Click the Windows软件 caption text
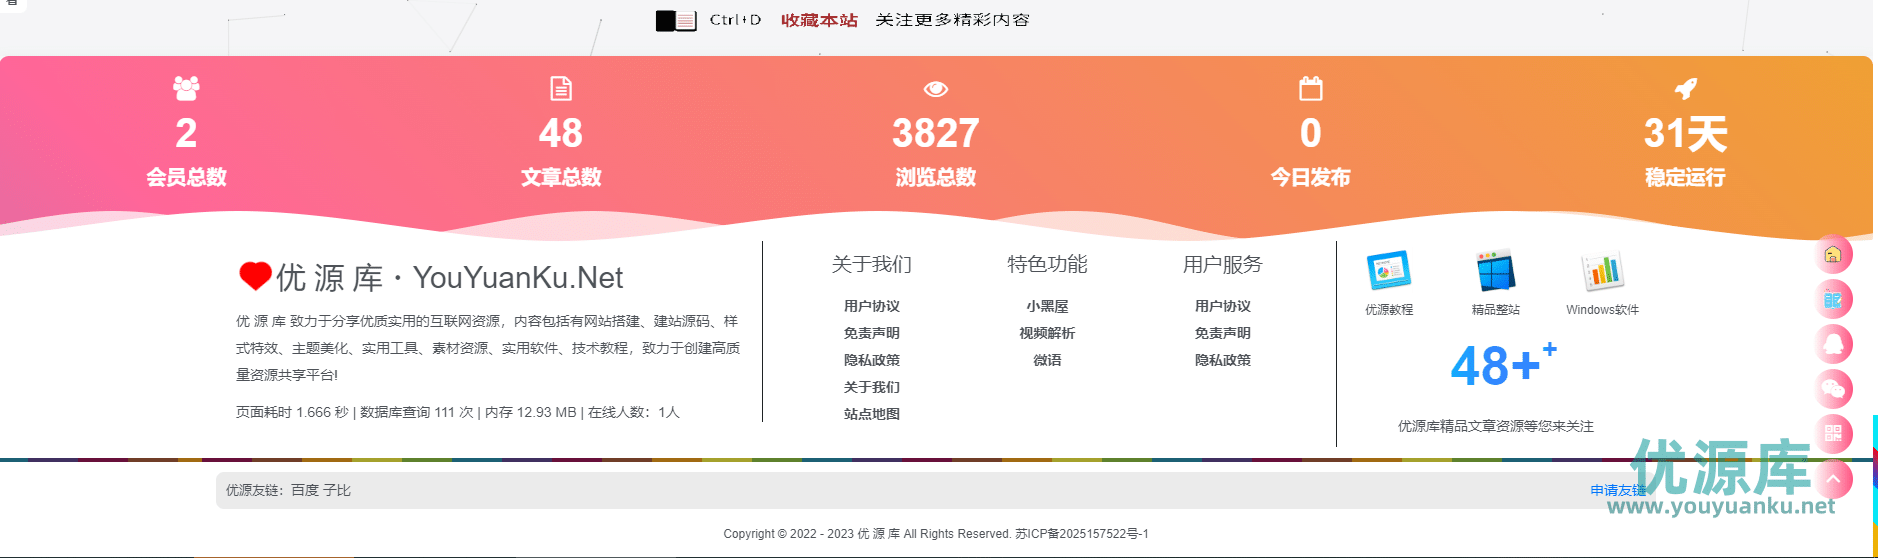The width and height of the screenshot is (1878, 558). 1602,310
